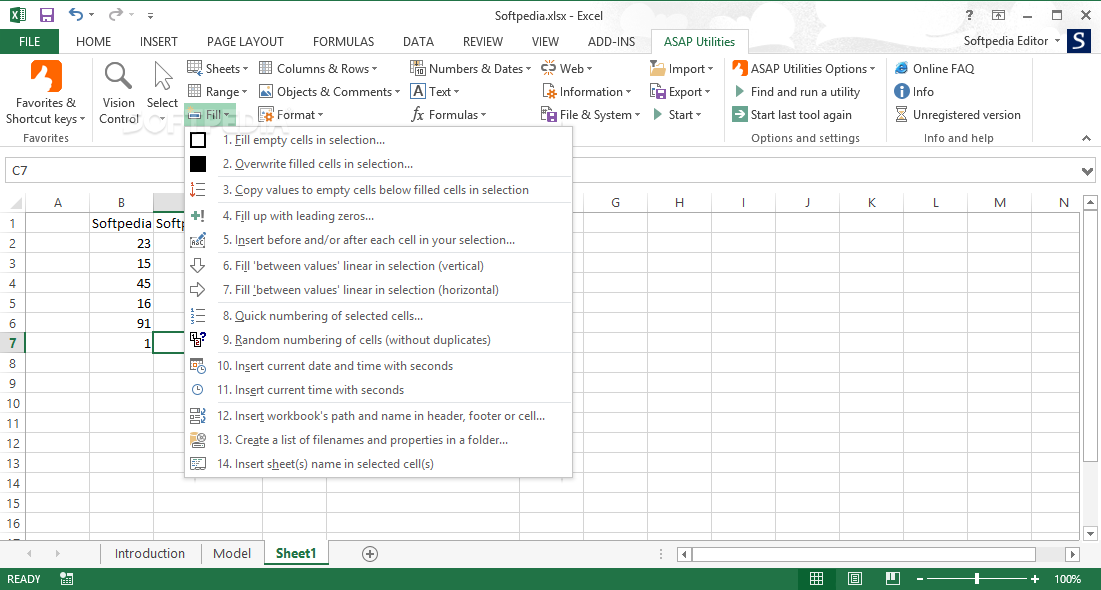
Task: Choose Fill up with leading zeros
Action: tap(379, 216)
